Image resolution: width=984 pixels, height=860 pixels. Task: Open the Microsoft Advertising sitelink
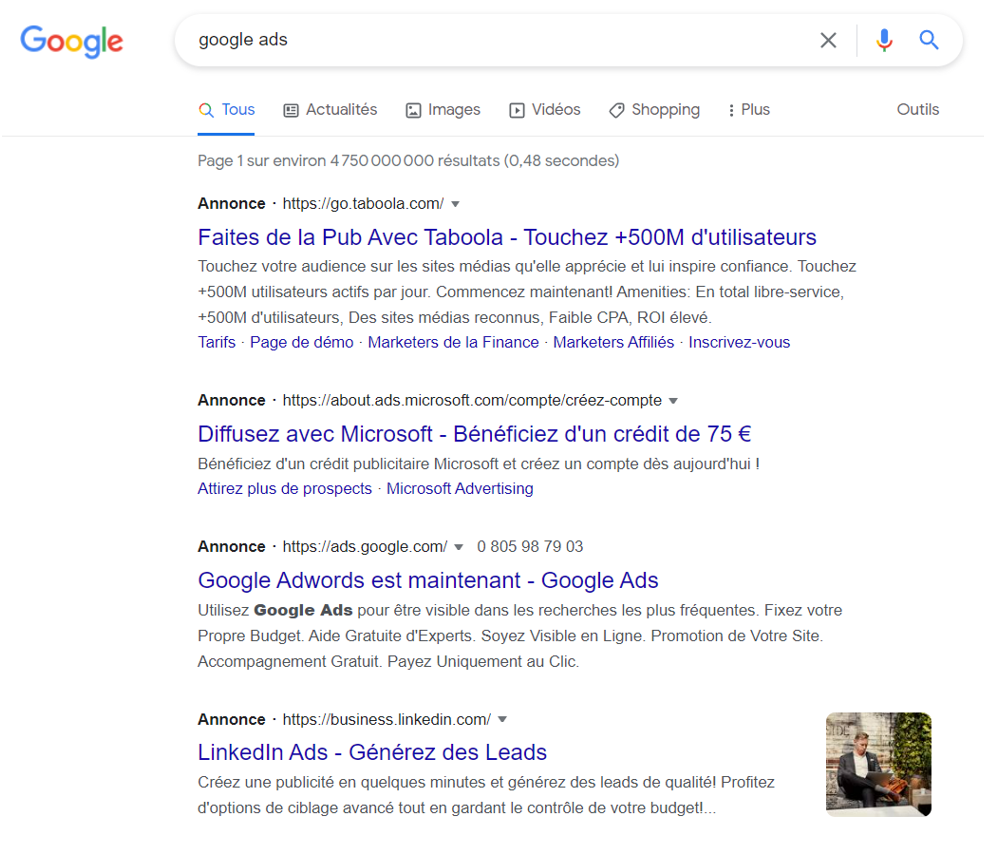tap(460, 488)
